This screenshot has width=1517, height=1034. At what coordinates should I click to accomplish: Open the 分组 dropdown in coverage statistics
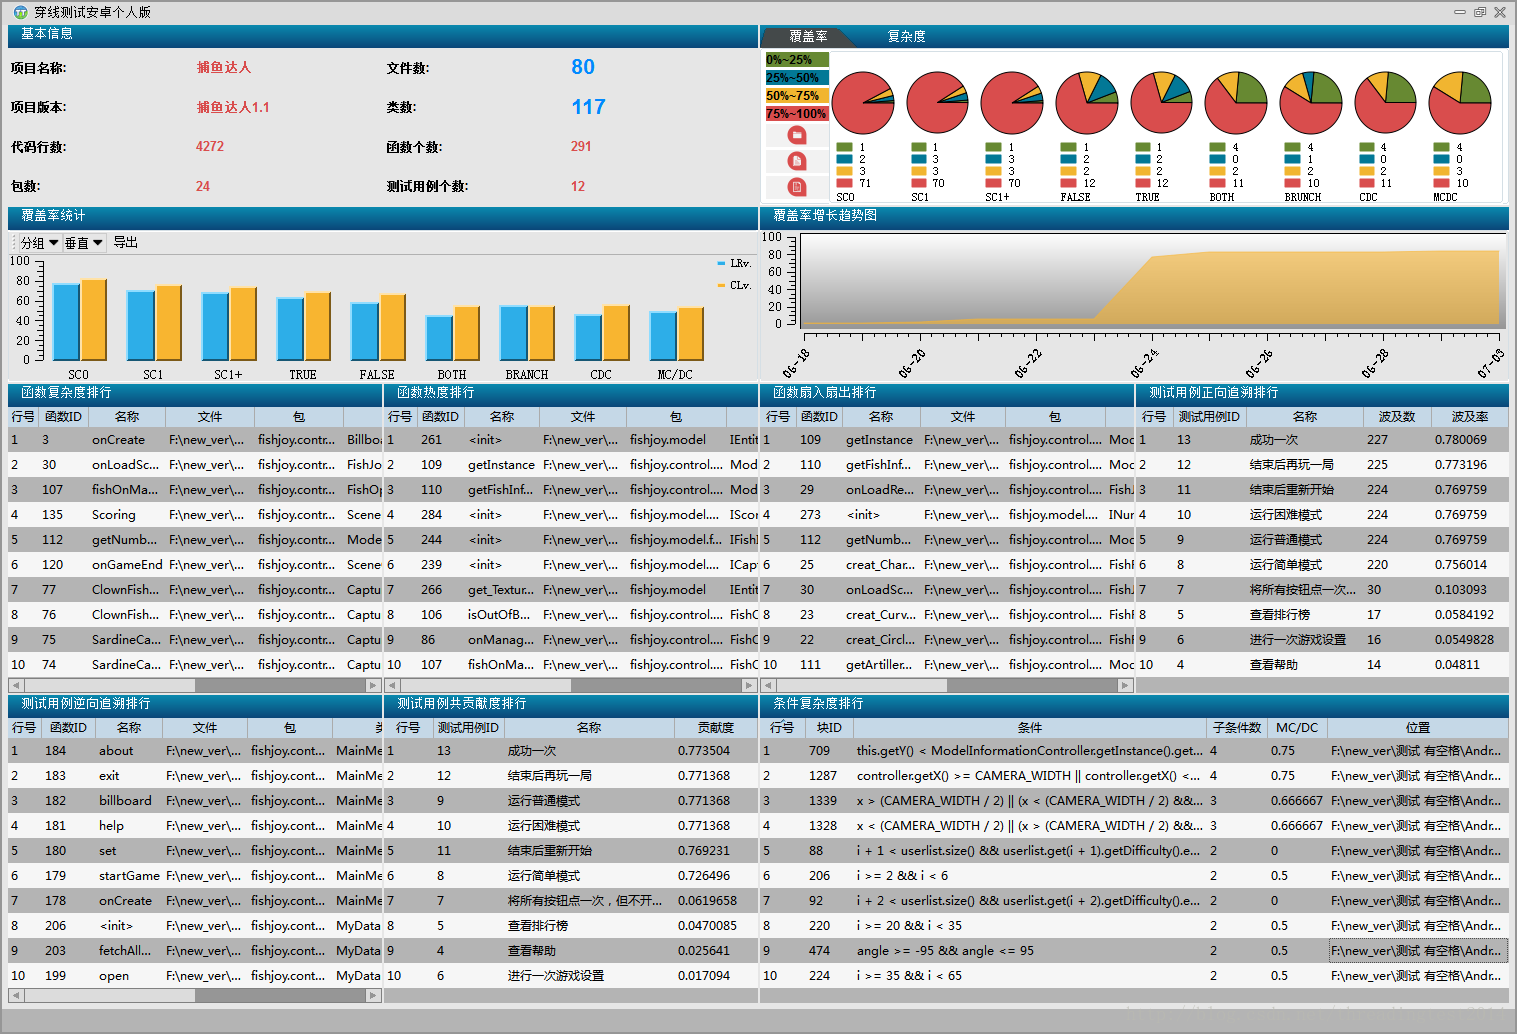(x=39, y=243)
